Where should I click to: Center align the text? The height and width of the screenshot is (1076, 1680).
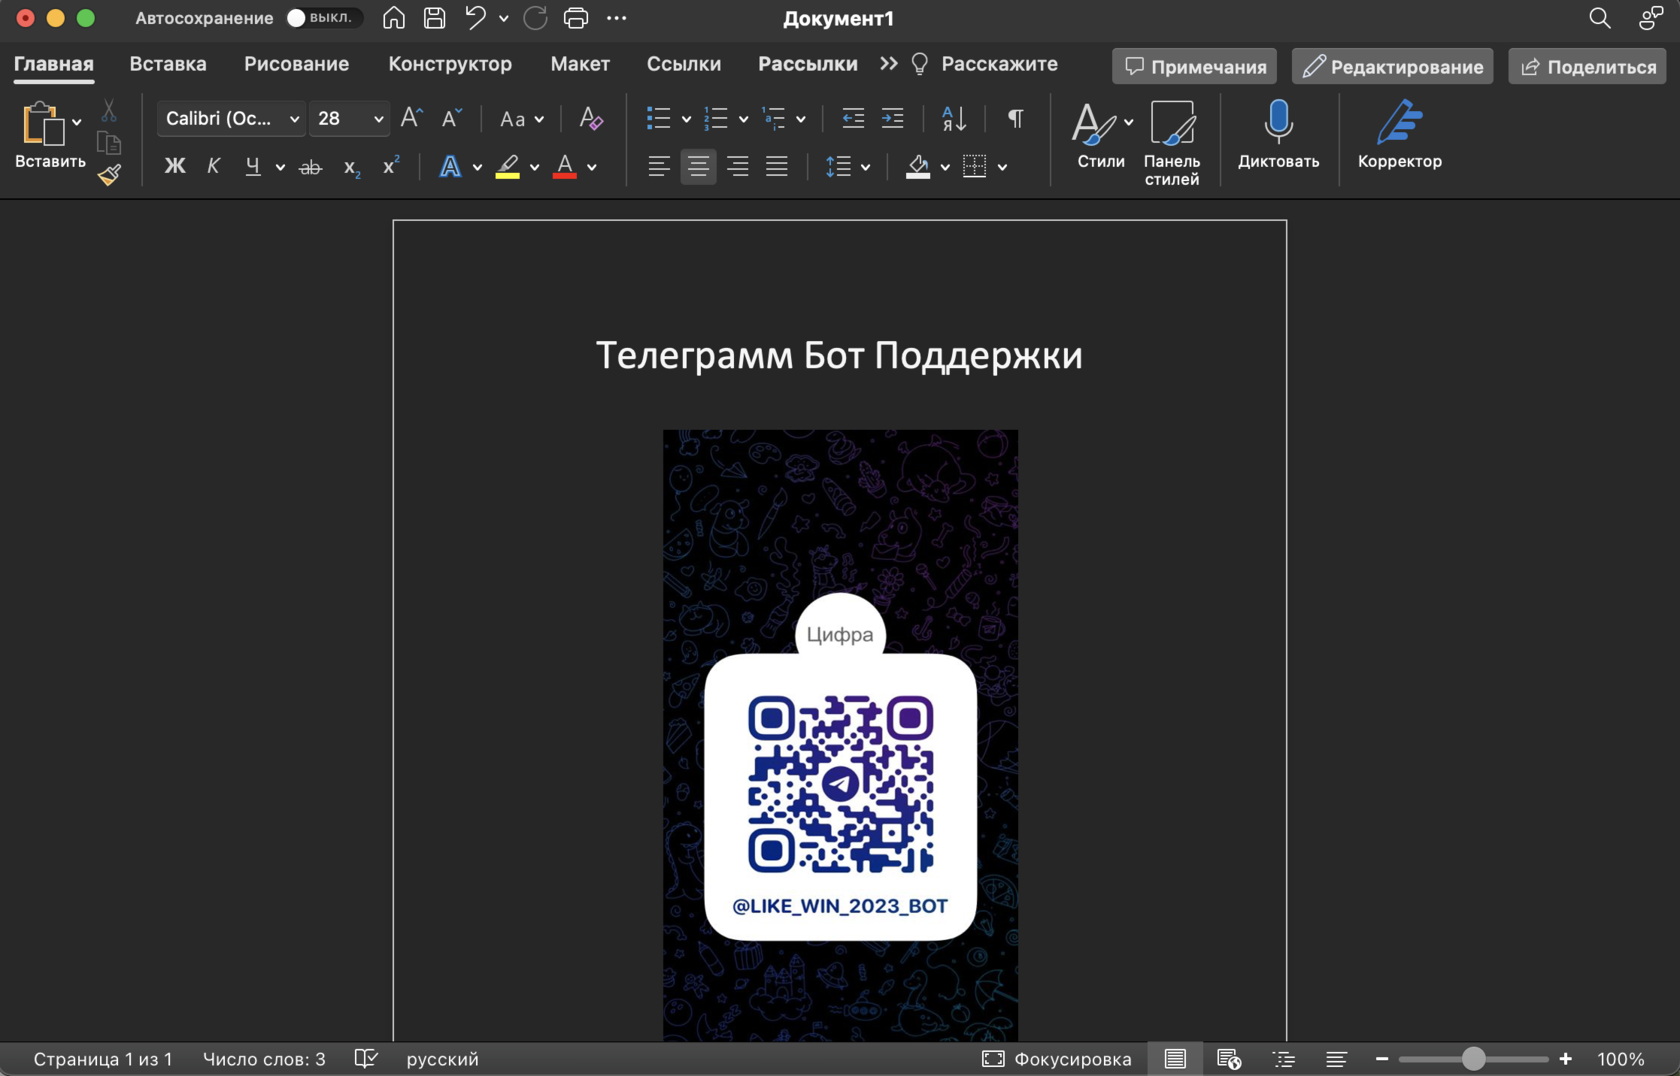point(698,167)
